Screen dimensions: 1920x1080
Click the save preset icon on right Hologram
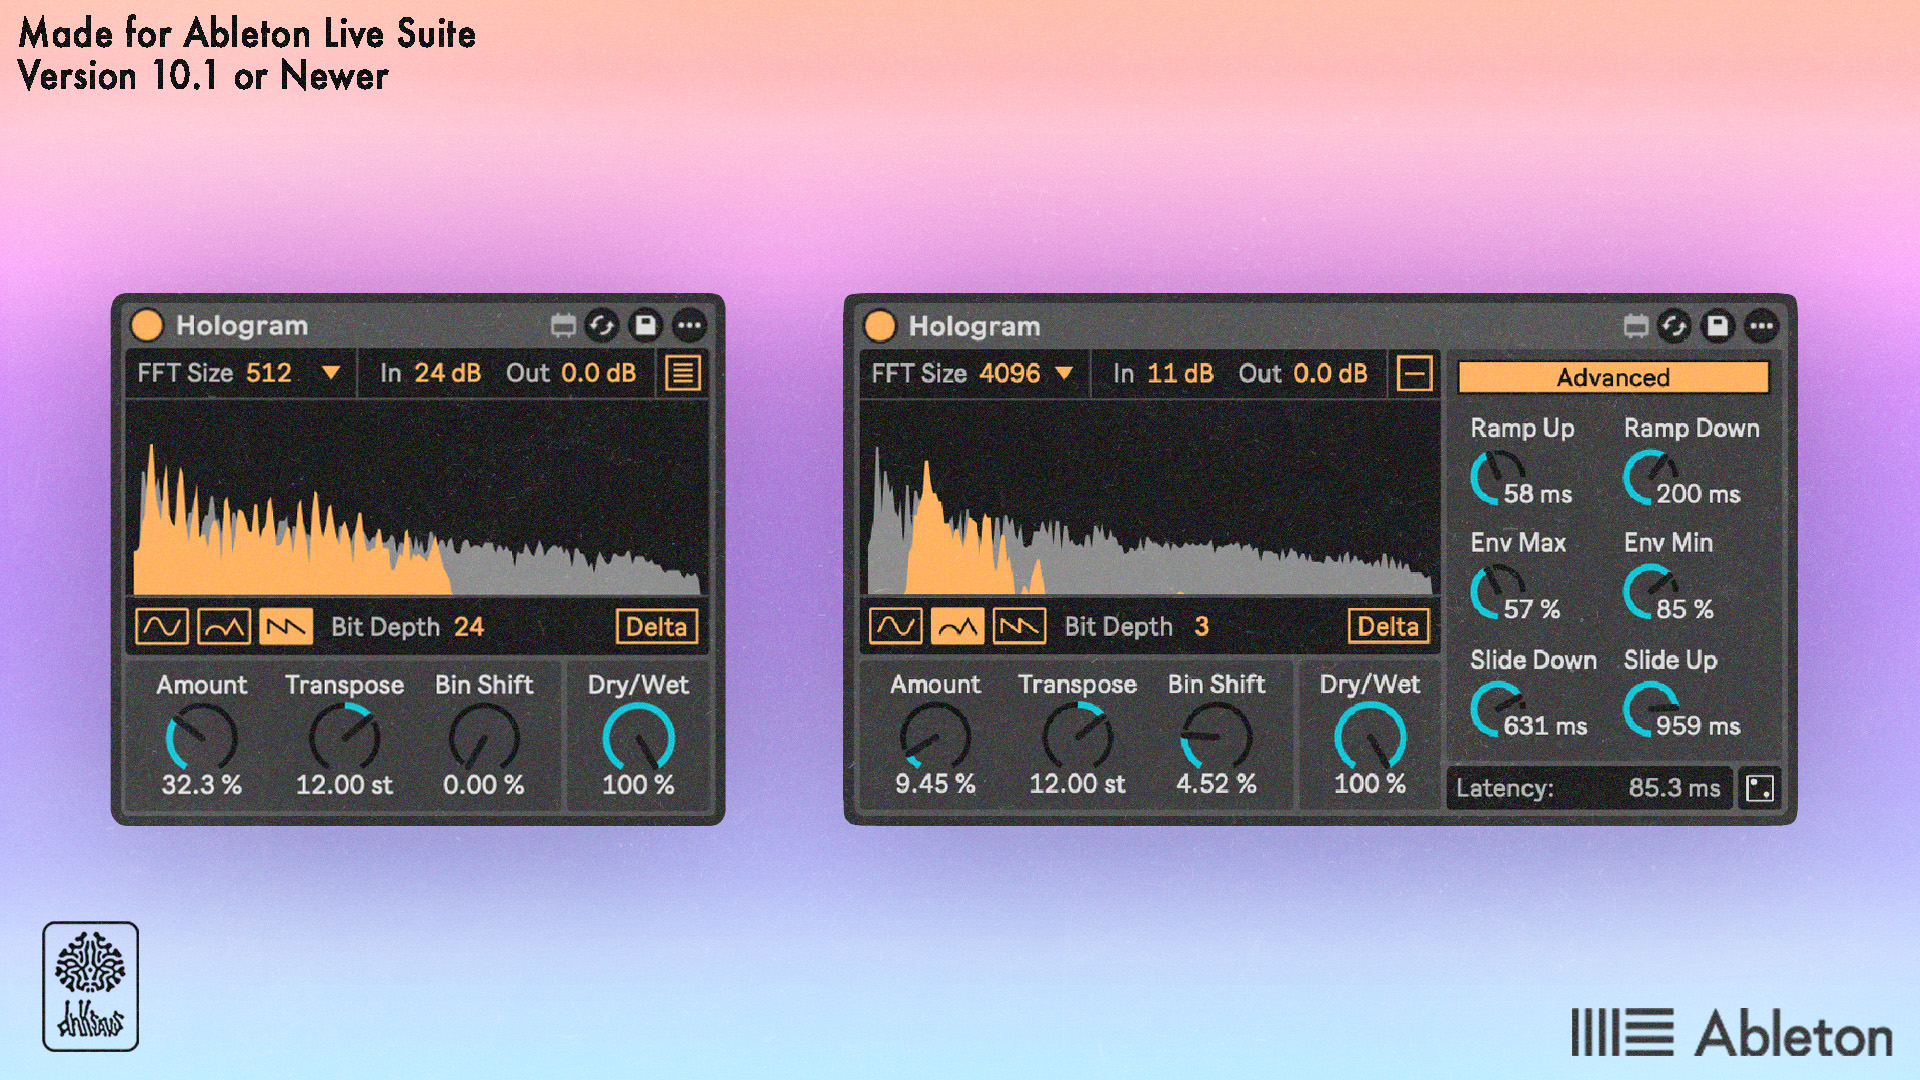click(1717, 325)
